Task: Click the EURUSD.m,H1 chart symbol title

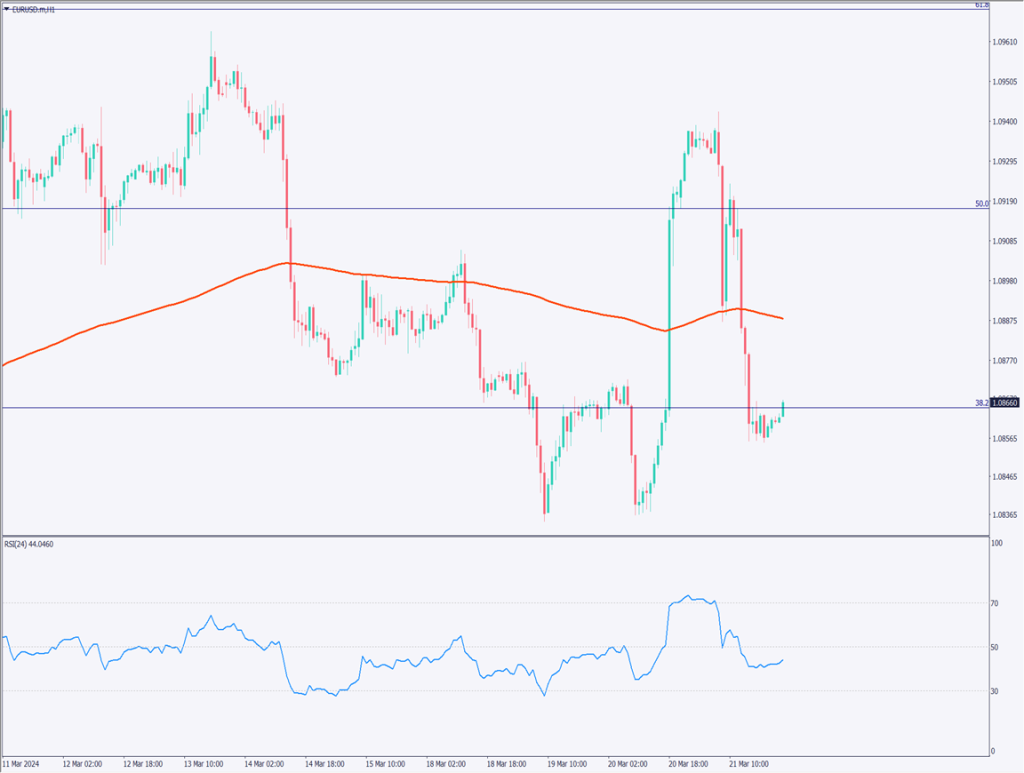Action: 32,8
